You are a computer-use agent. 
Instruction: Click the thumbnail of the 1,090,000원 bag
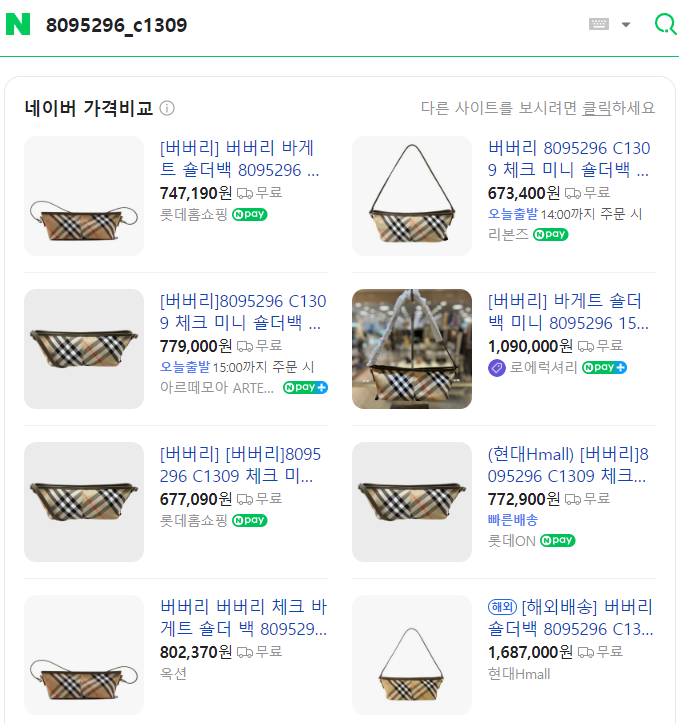click(x=412, y=349)
